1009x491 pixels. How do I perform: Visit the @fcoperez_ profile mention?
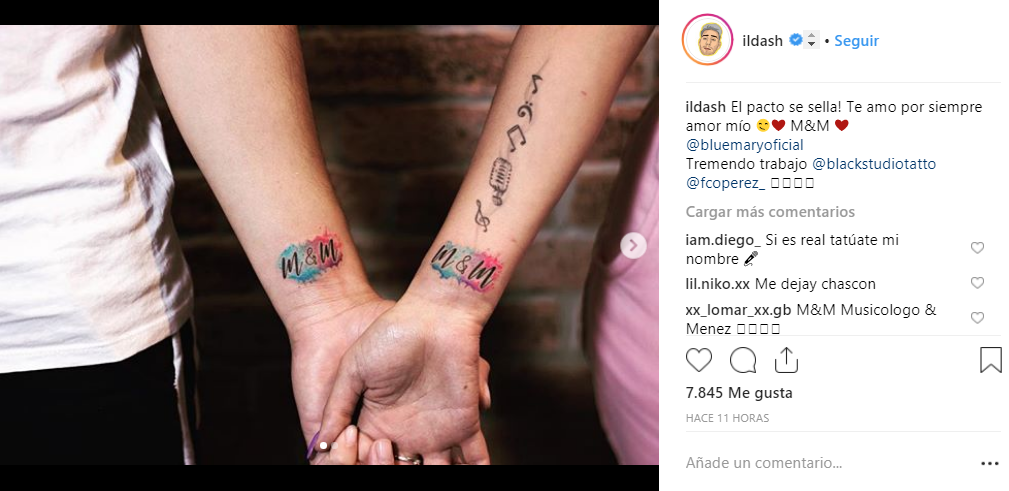[726, 183]
